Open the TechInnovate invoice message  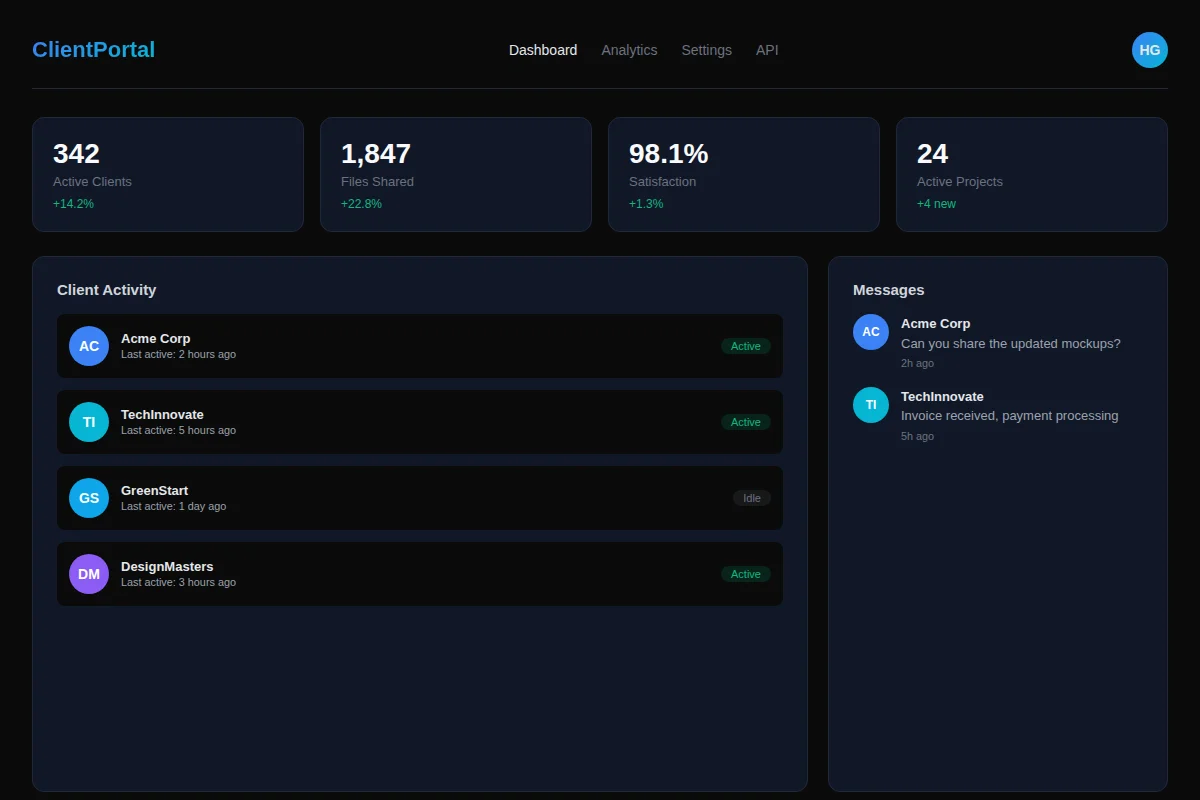click(x=1009, y=415)
